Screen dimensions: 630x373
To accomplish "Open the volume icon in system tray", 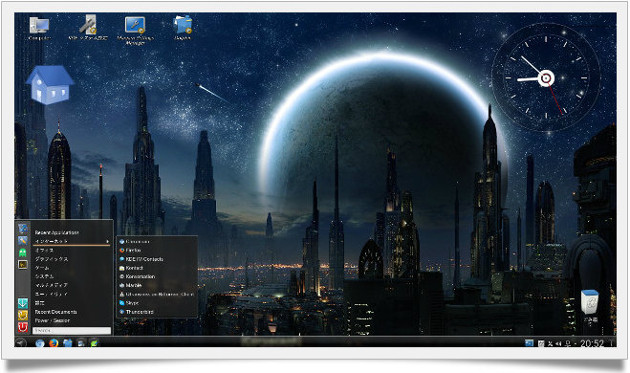I will coord(559,344).
